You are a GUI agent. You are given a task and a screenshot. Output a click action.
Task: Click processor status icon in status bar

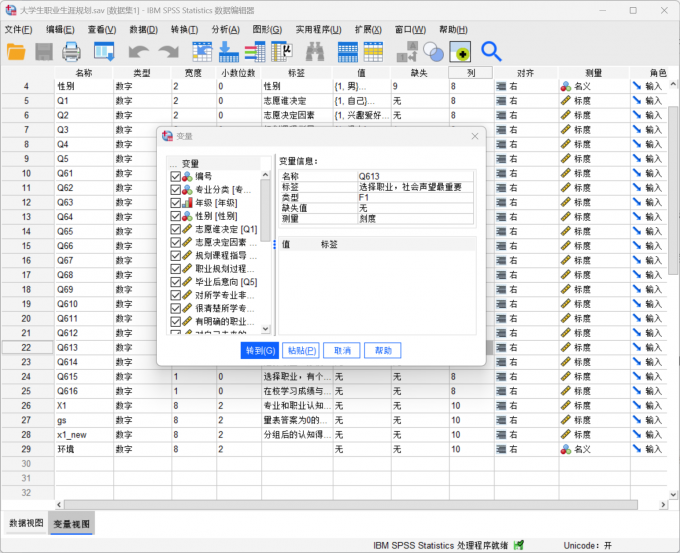pyautogui.click(x=518, y=545)
